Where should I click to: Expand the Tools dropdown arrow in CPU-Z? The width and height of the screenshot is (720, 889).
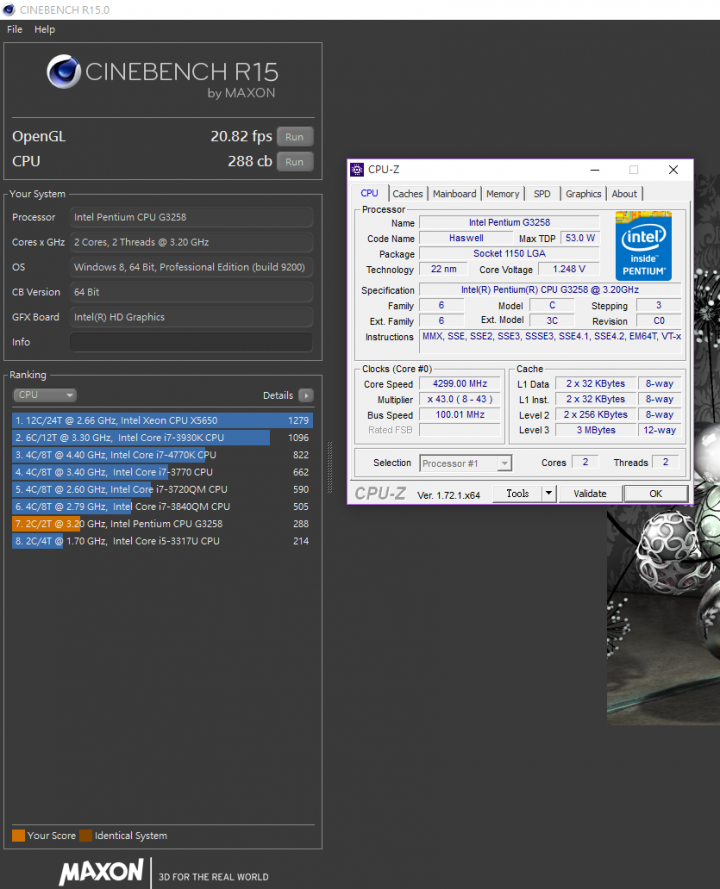549,494
